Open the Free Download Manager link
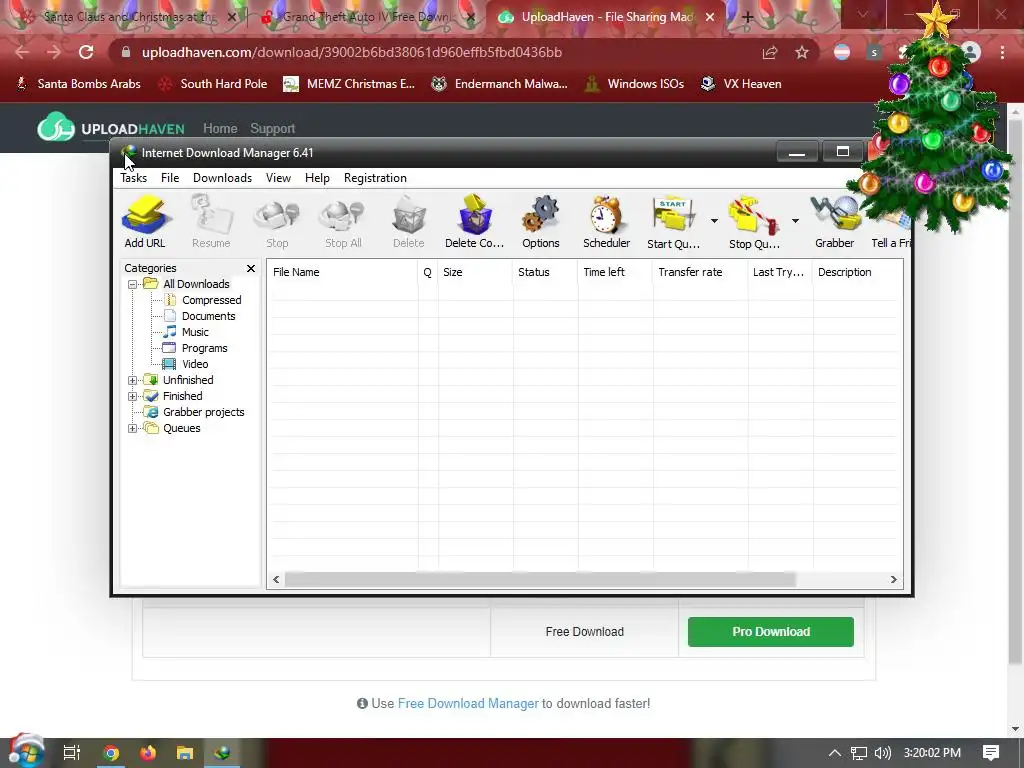This screenshot has height=768, width=1024. 468,703
